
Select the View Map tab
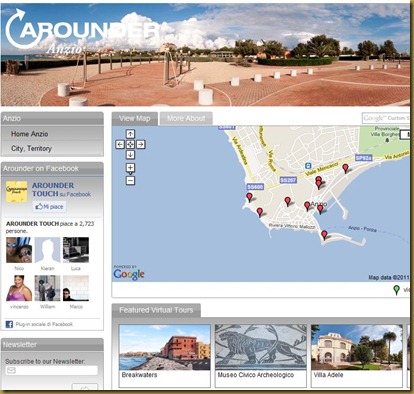[x=135, y=119]
